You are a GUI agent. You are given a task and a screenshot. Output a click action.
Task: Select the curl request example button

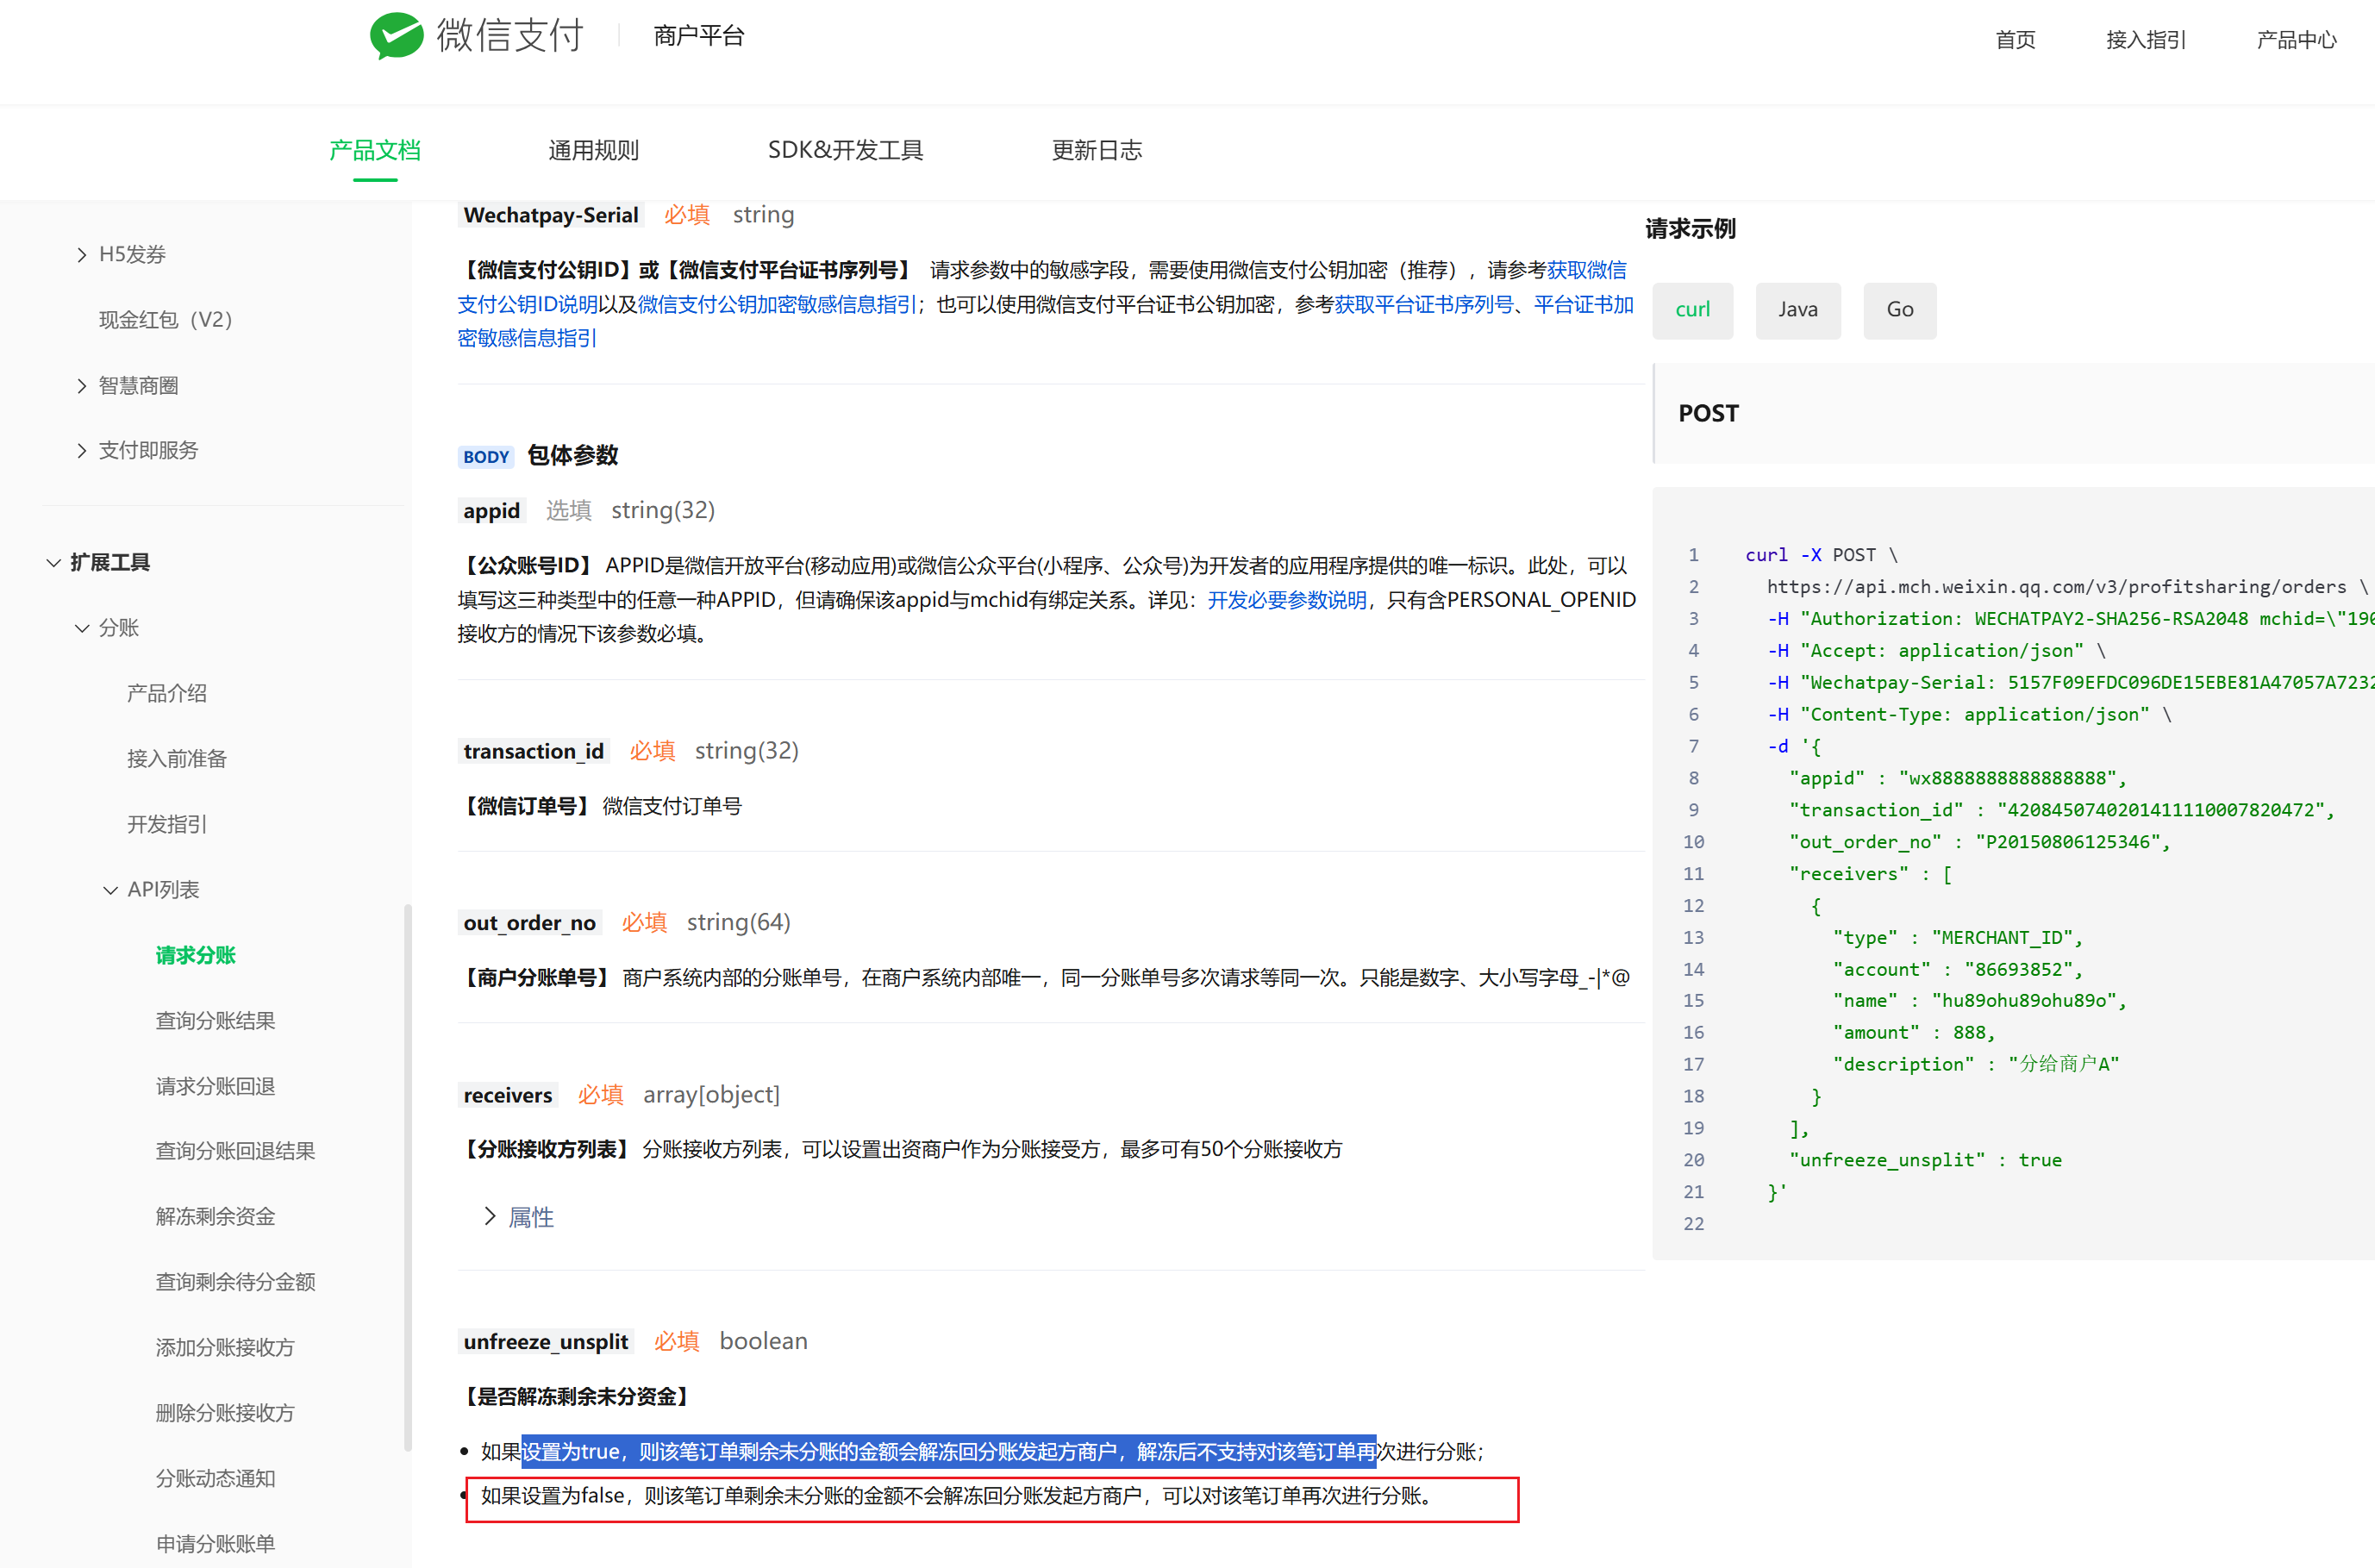click(x=1692, y=310)
